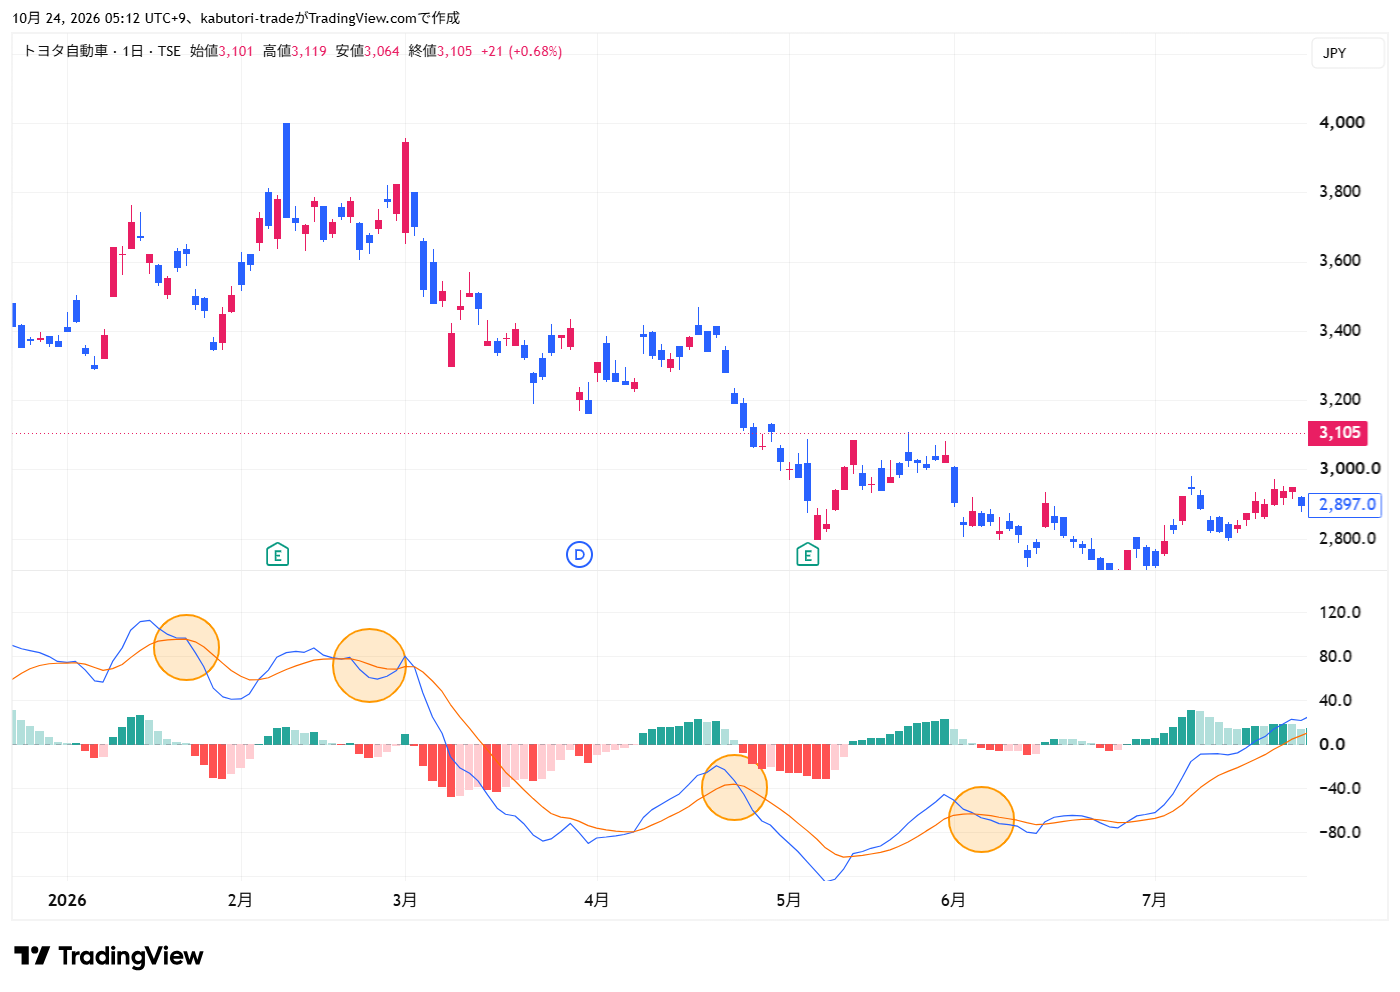Click the red 3,105 last price label

coord(1339,433)
